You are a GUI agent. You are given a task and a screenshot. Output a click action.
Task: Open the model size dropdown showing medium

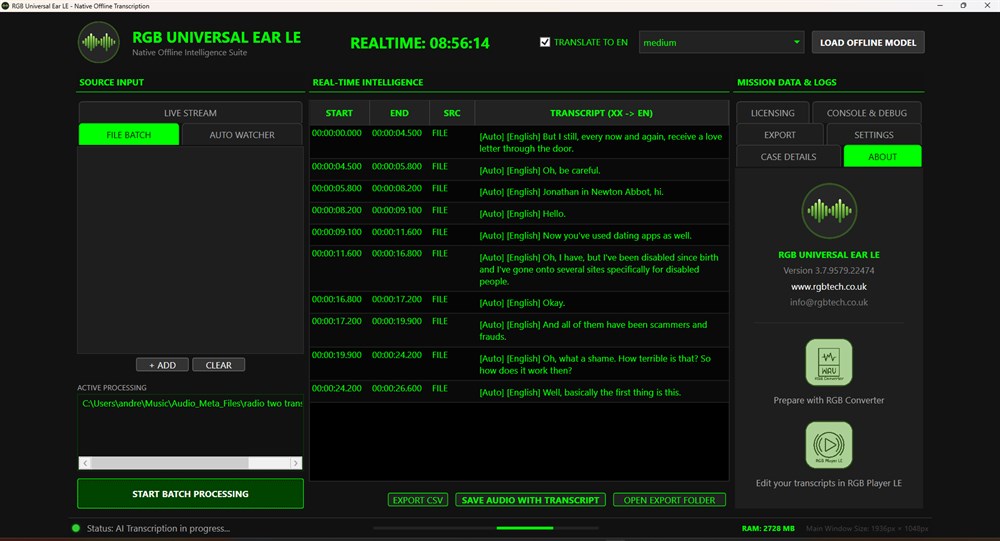[x=721, y=43]
